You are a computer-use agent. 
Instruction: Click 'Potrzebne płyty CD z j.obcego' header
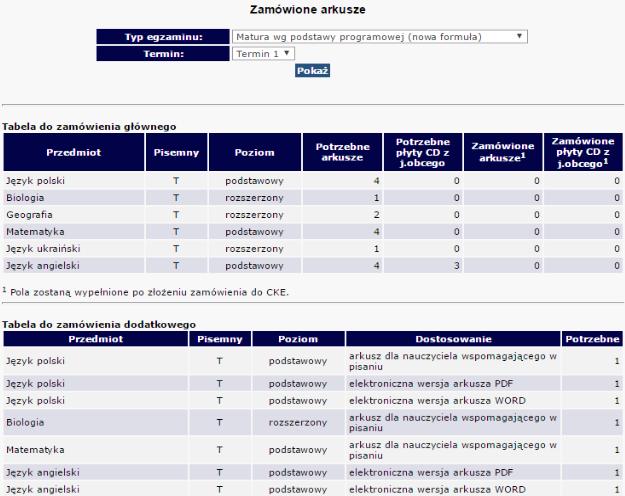pyautogui.click(x=423, y=152)
